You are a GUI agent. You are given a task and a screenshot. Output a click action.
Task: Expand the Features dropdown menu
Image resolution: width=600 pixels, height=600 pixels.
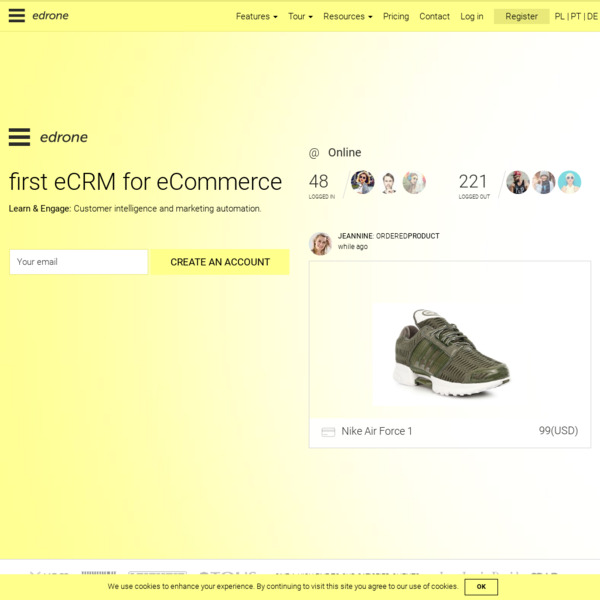tap(256, 16)
